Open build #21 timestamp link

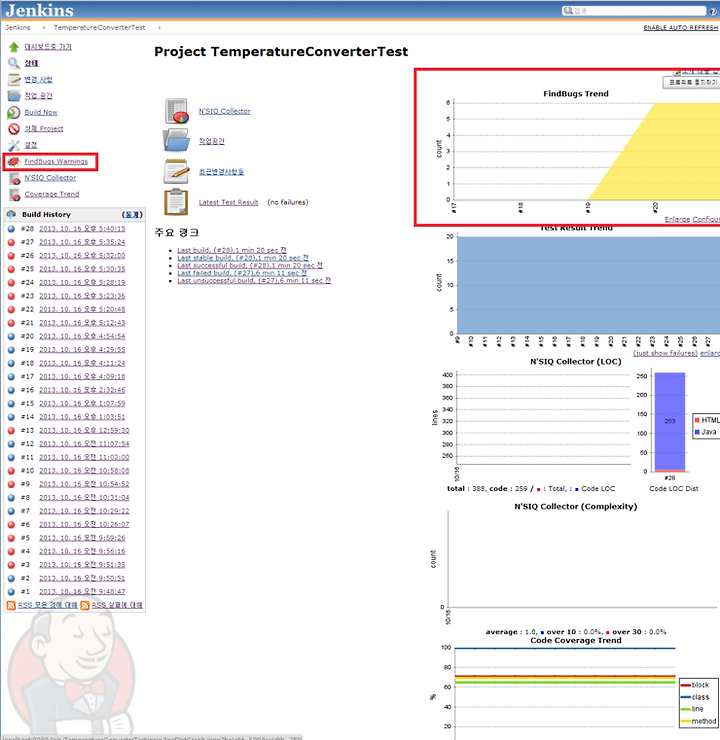point(82,323)
